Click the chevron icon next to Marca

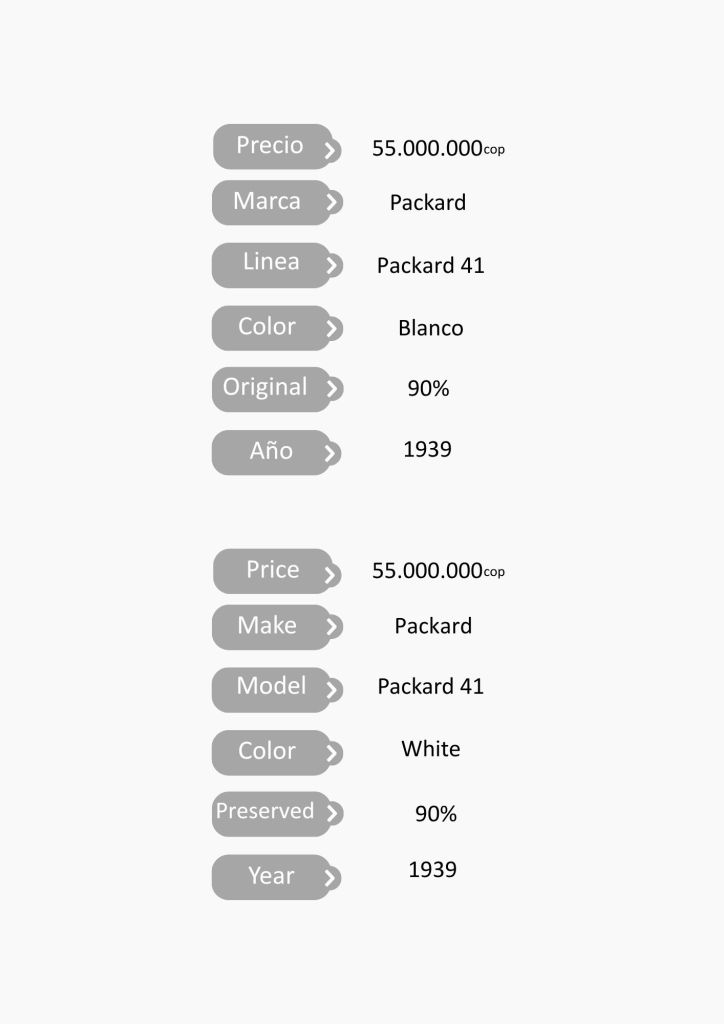pos(332,203)
